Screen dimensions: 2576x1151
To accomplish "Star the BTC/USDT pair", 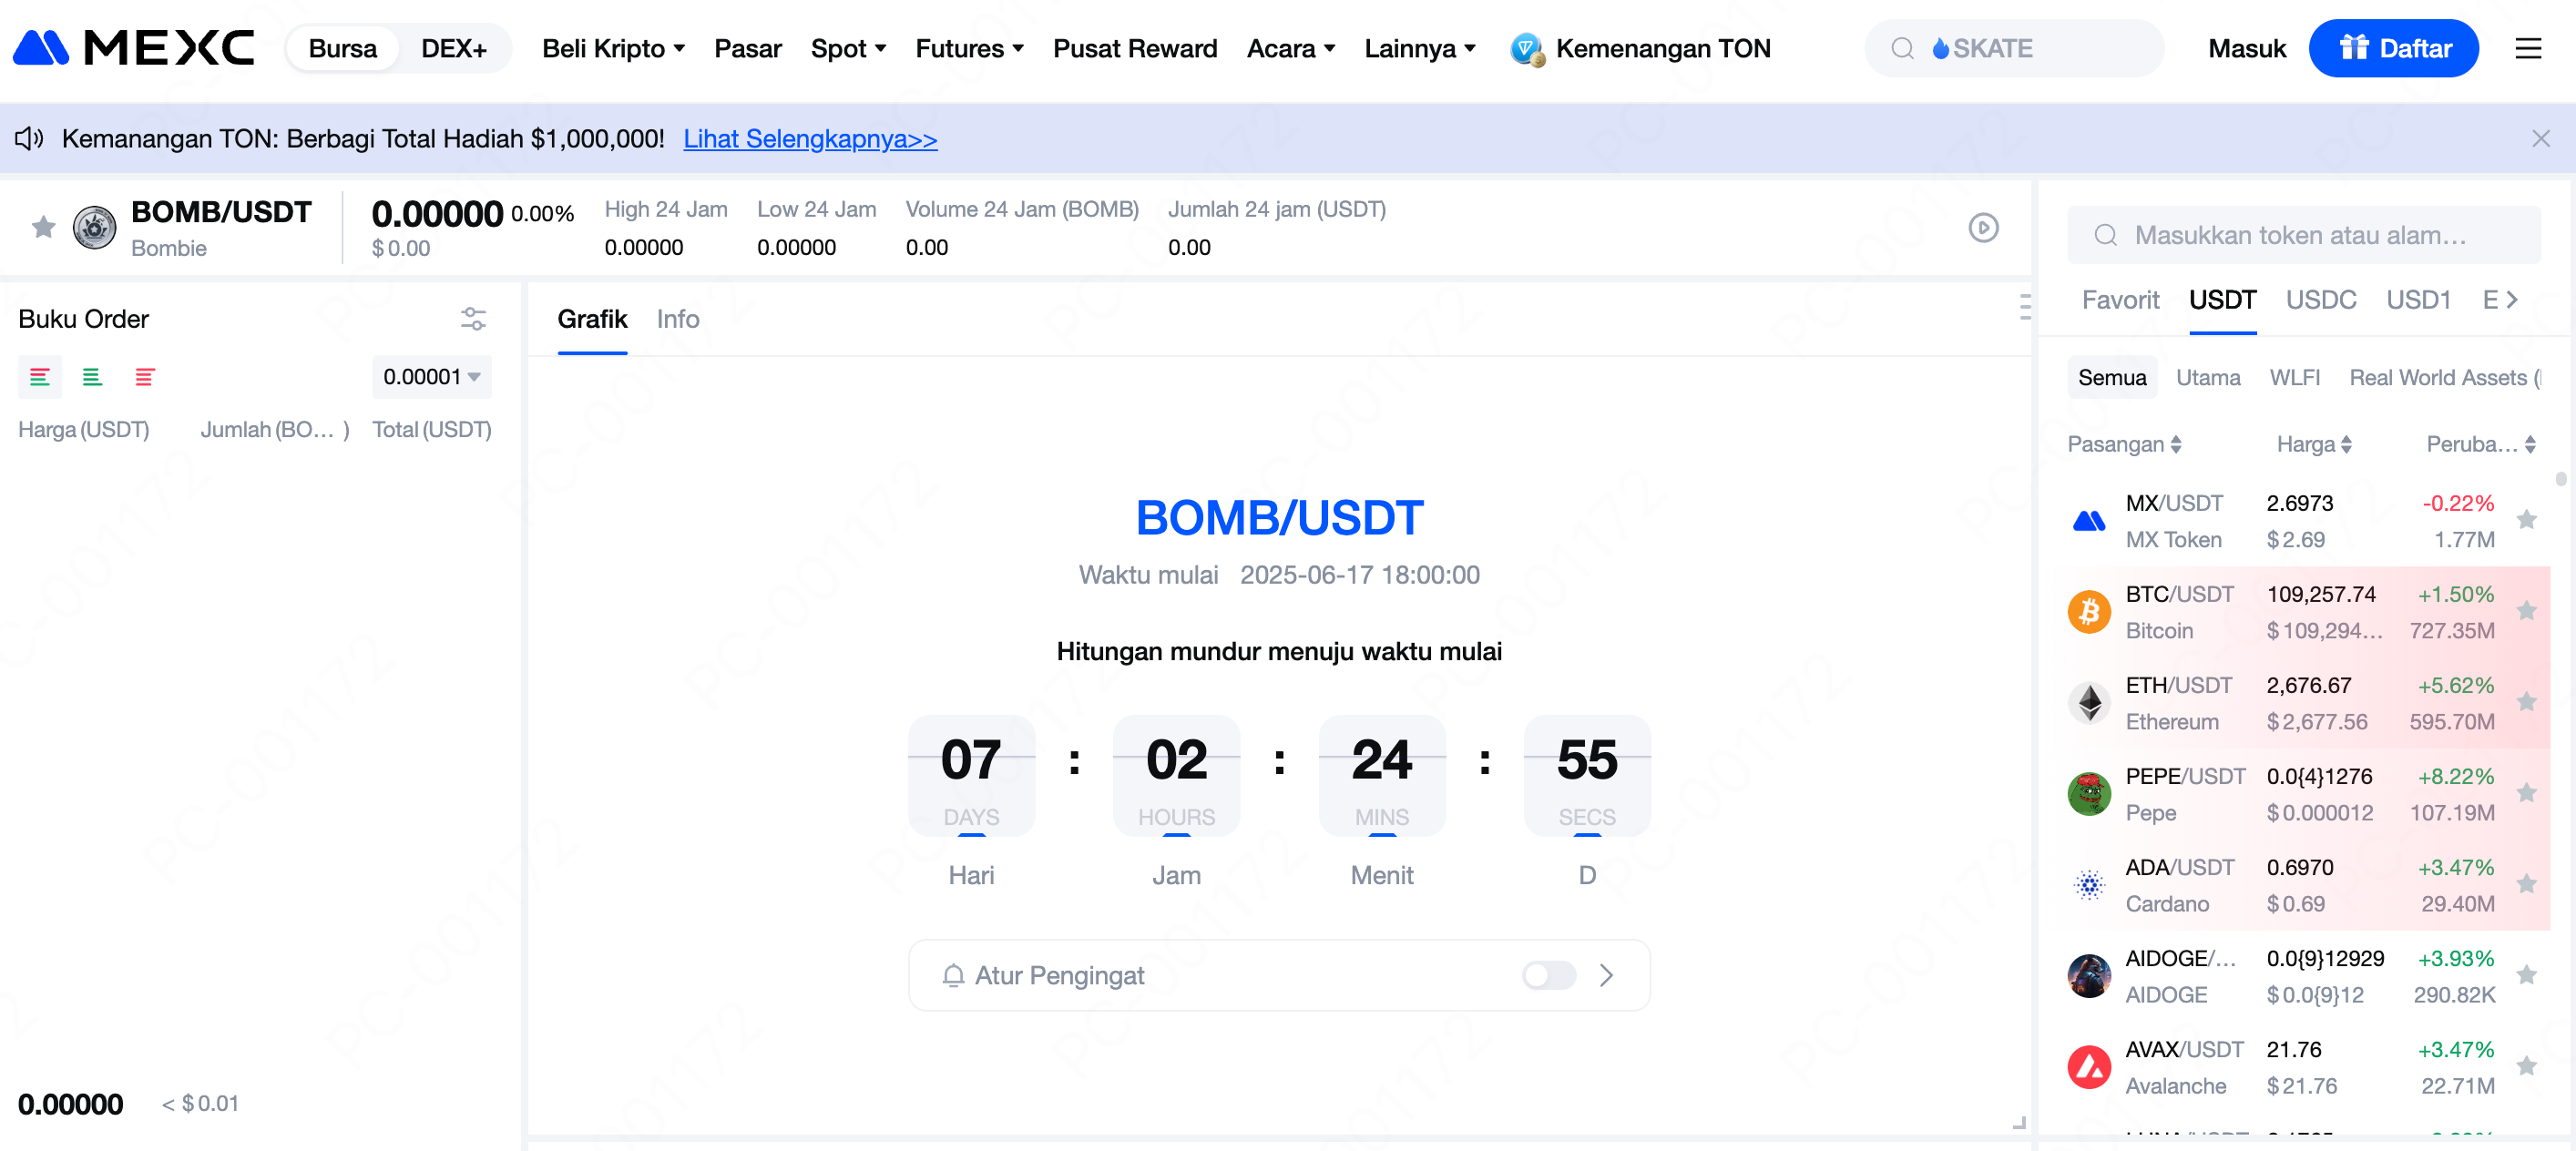I will [2527, 611].
